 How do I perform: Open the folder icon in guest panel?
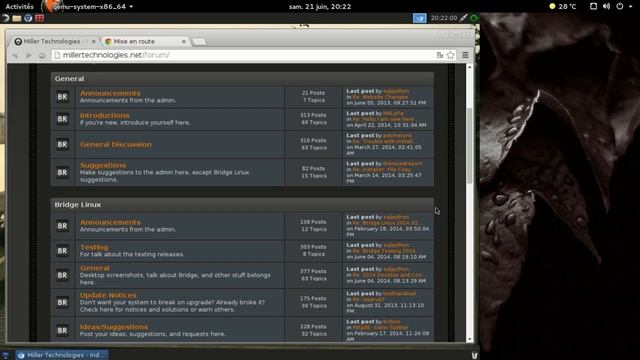[17, 18]
